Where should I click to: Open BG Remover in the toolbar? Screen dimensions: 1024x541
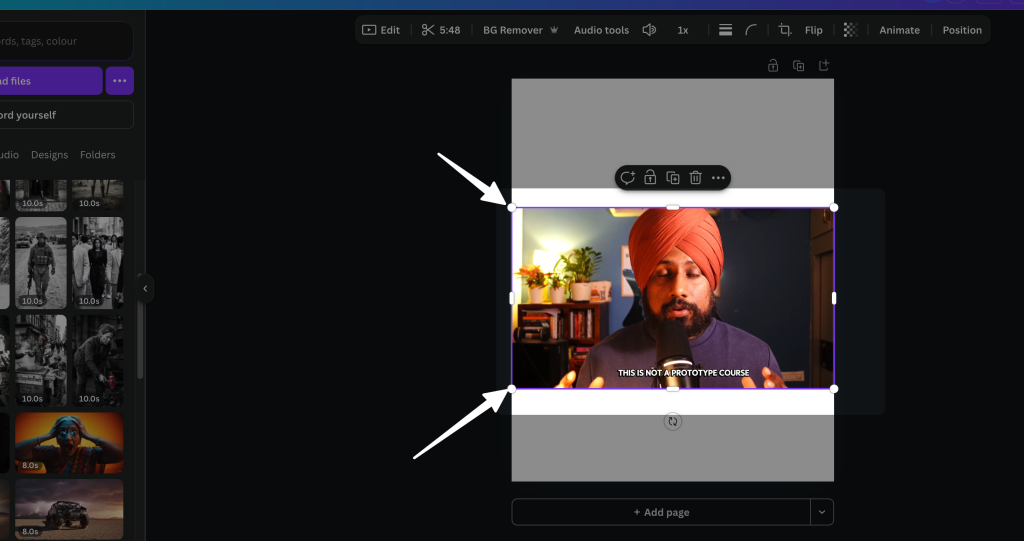520,30
